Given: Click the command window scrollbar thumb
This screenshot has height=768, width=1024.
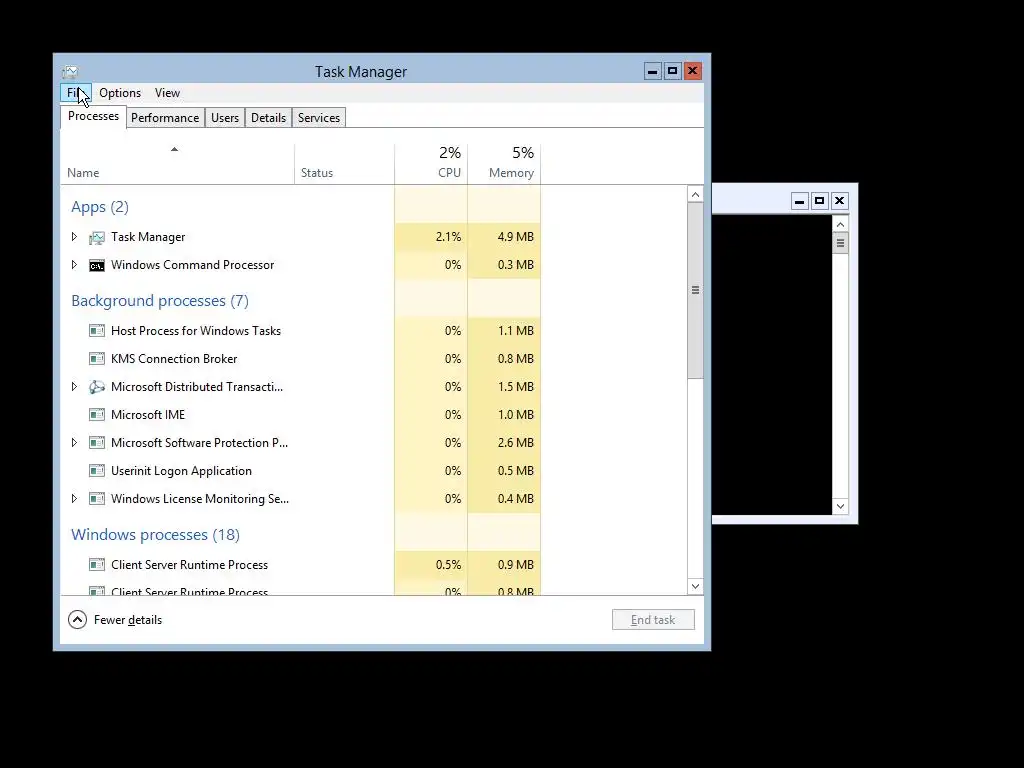Looking at the screenshot, I should pyautogui.click(x=840, y=244).
